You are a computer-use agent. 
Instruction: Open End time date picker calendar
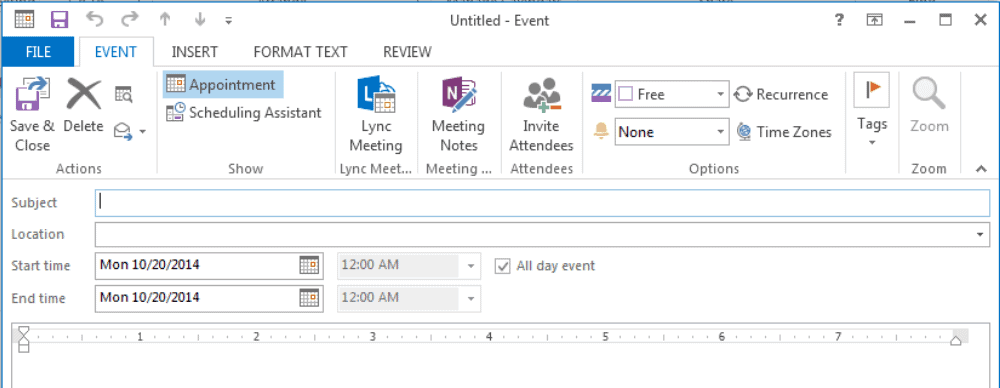pyautogui.click(x=309, y=297)
